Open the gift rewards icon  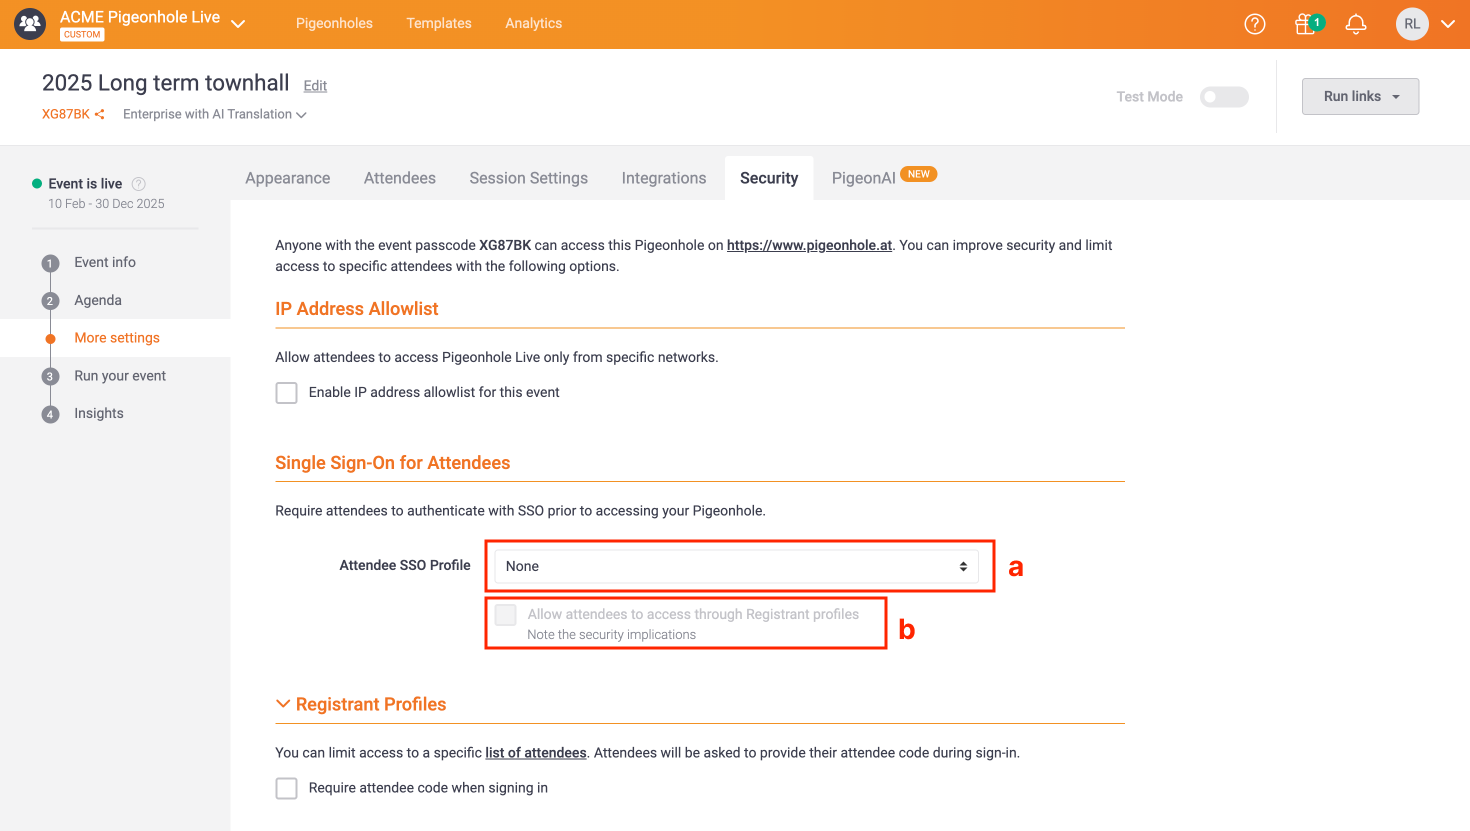(x=1306, y=24)
